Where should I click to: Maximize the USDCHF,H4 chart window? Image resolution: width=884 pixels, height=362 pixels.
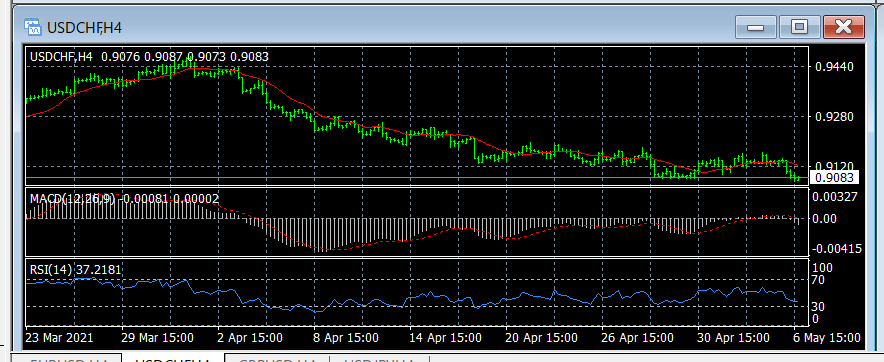click(x=799, y=27)
